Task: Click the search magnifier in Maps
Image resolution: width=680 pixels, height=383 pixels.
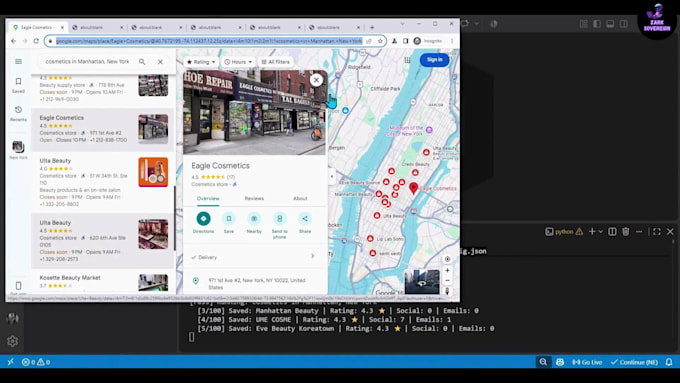Action: point(142,62)
